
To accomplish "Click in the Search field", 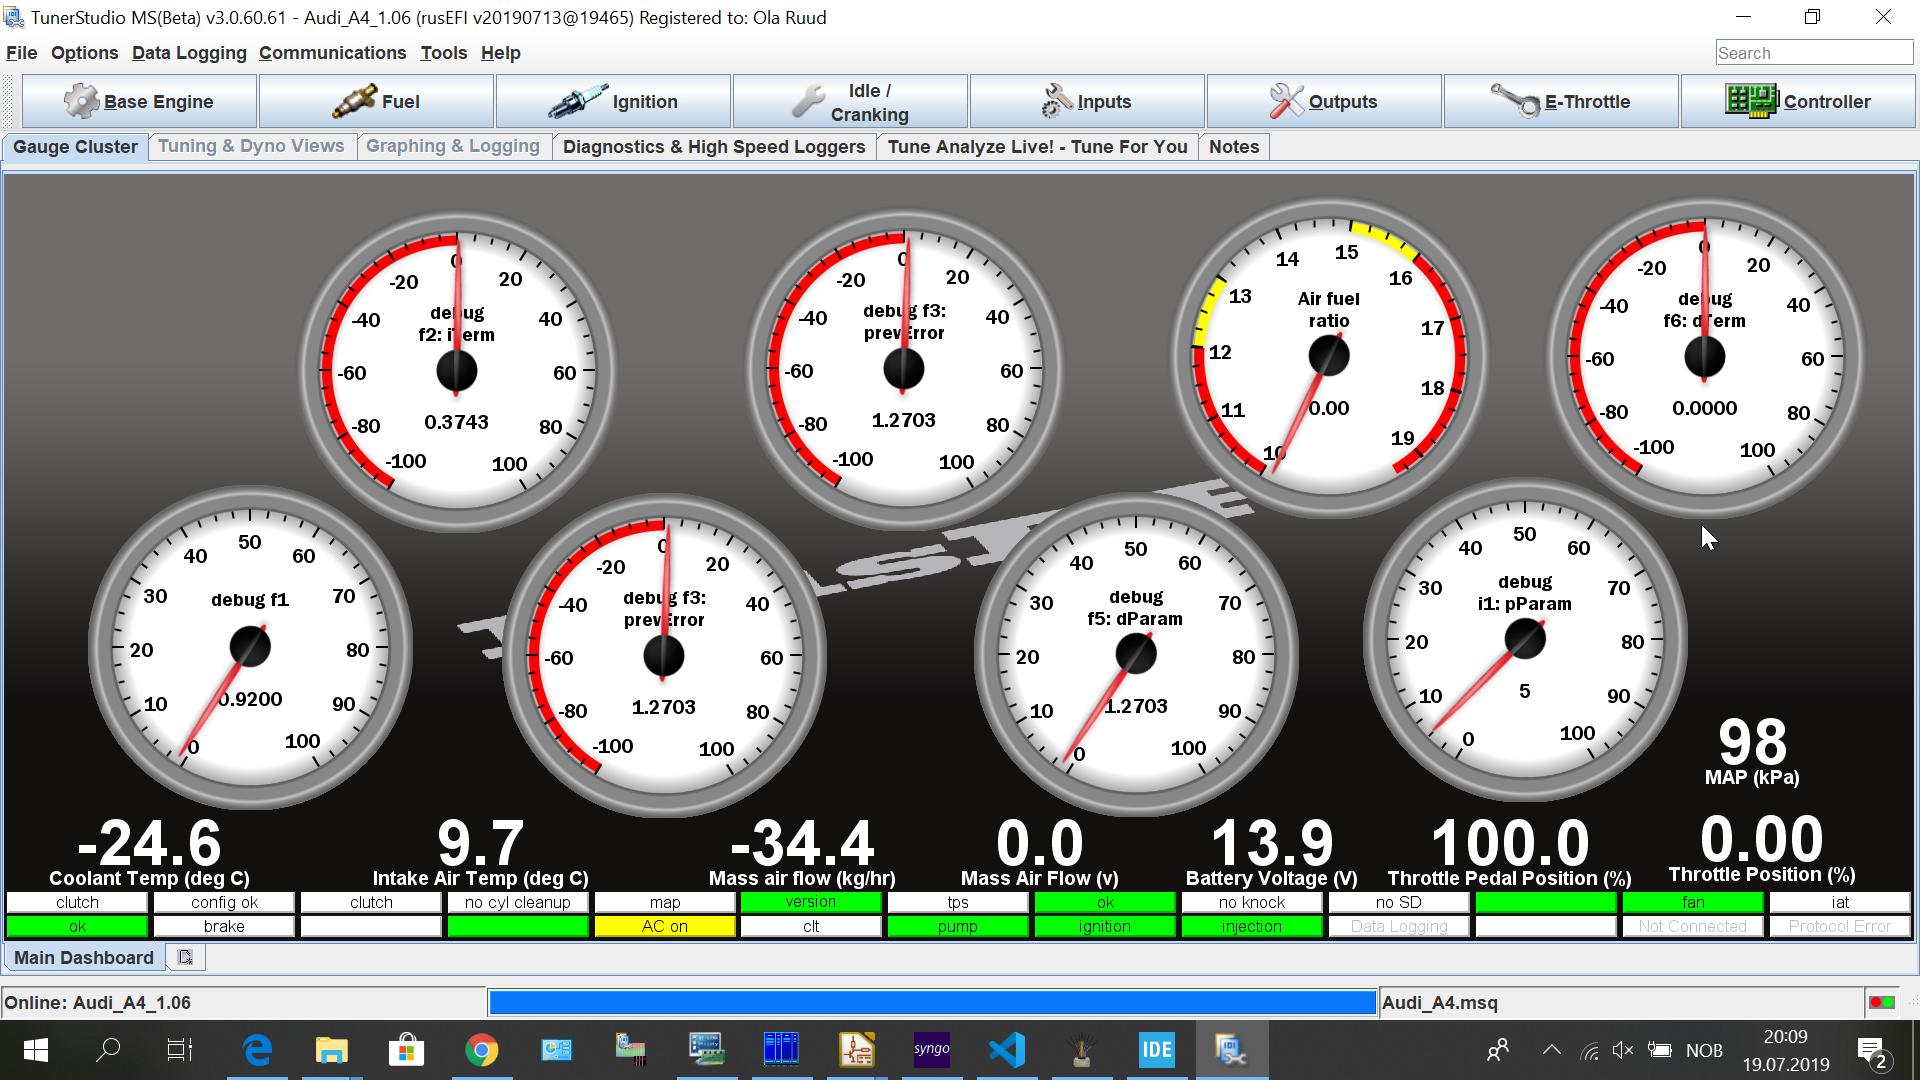I will tap(1814, 53).
